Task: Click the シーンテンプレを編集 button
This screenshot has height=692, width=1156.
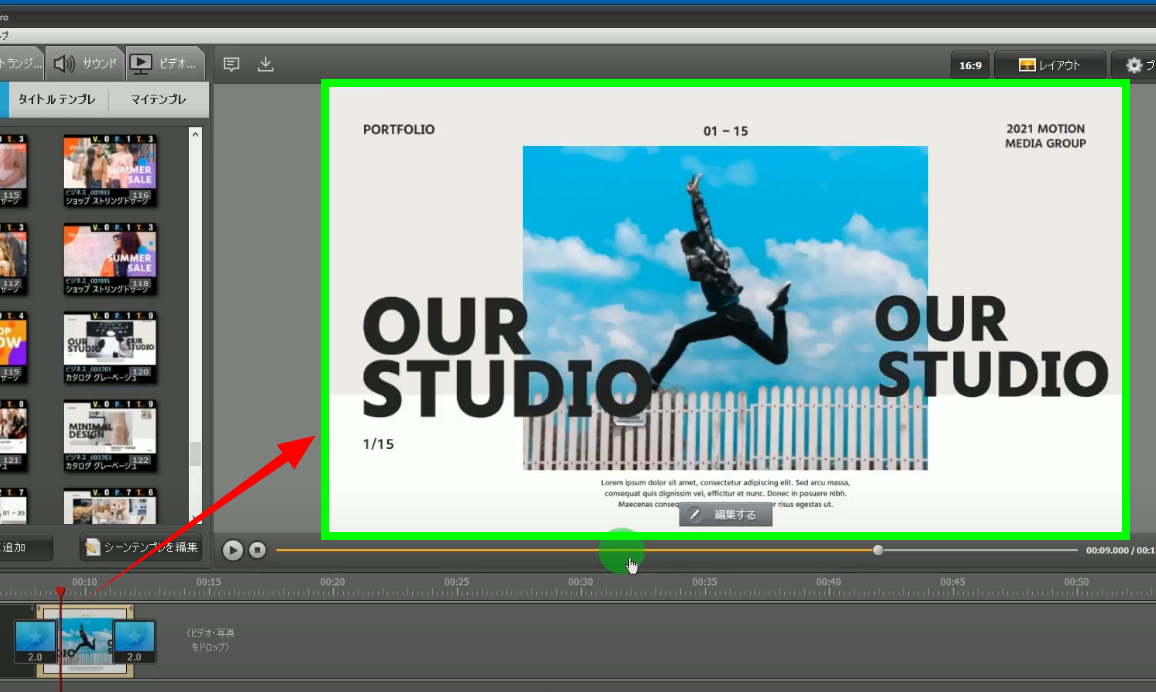Action: tap(142, 548)
